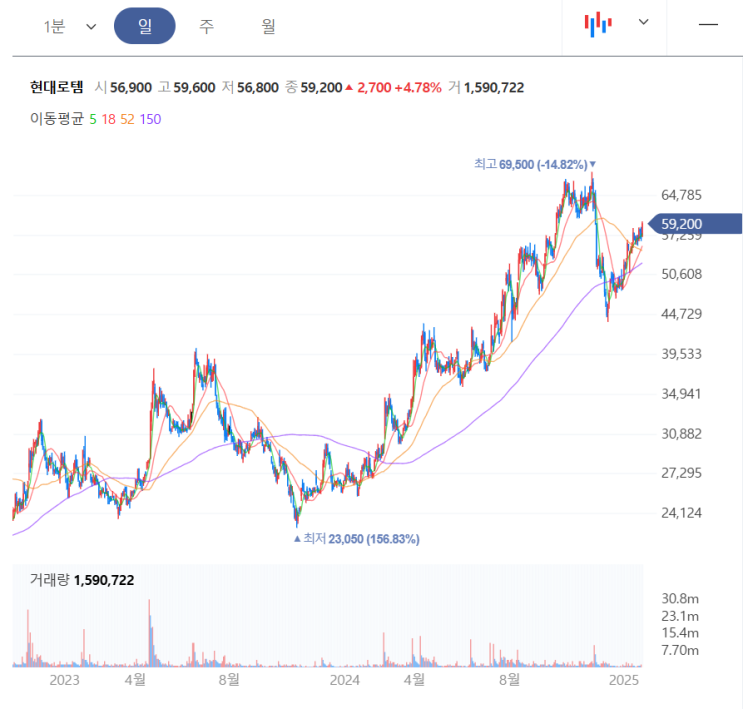Screen dimensions: 743x709
Task: Select the red 18-day moving average
Action: (x=109, y=119)
